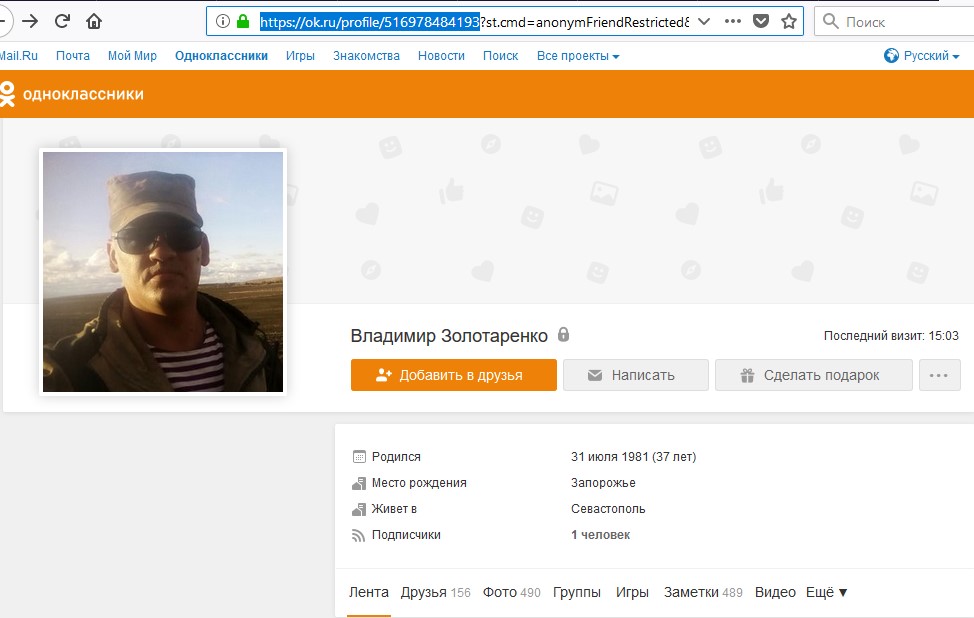Click the Написать message button

click(x=635, y=375)
